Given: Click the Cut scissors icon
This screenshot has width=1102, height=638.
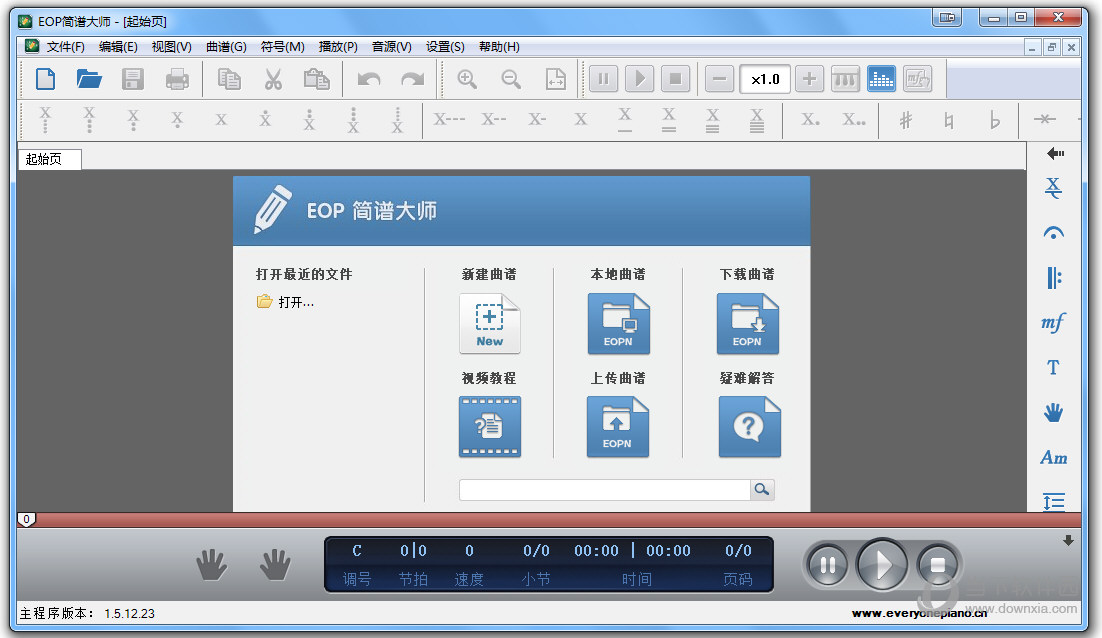Looking at the screenshot, I should coord(273,79).
